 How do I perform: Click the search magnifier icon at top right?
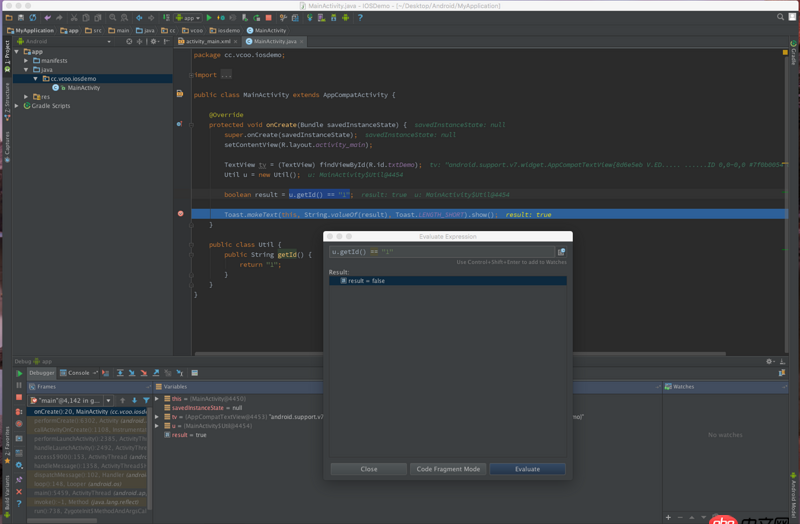tap(781, 17)
